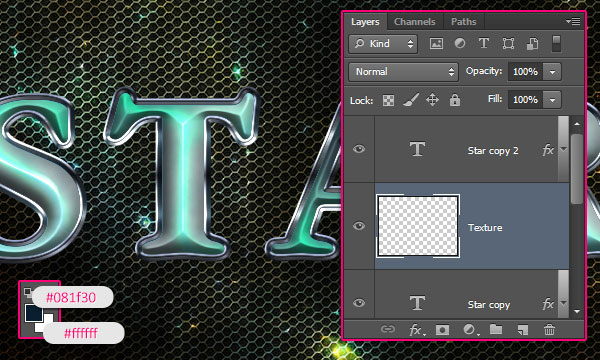The image size is (600, 360).
Task: Filter for smart objects icon
Action: [532, 43]
